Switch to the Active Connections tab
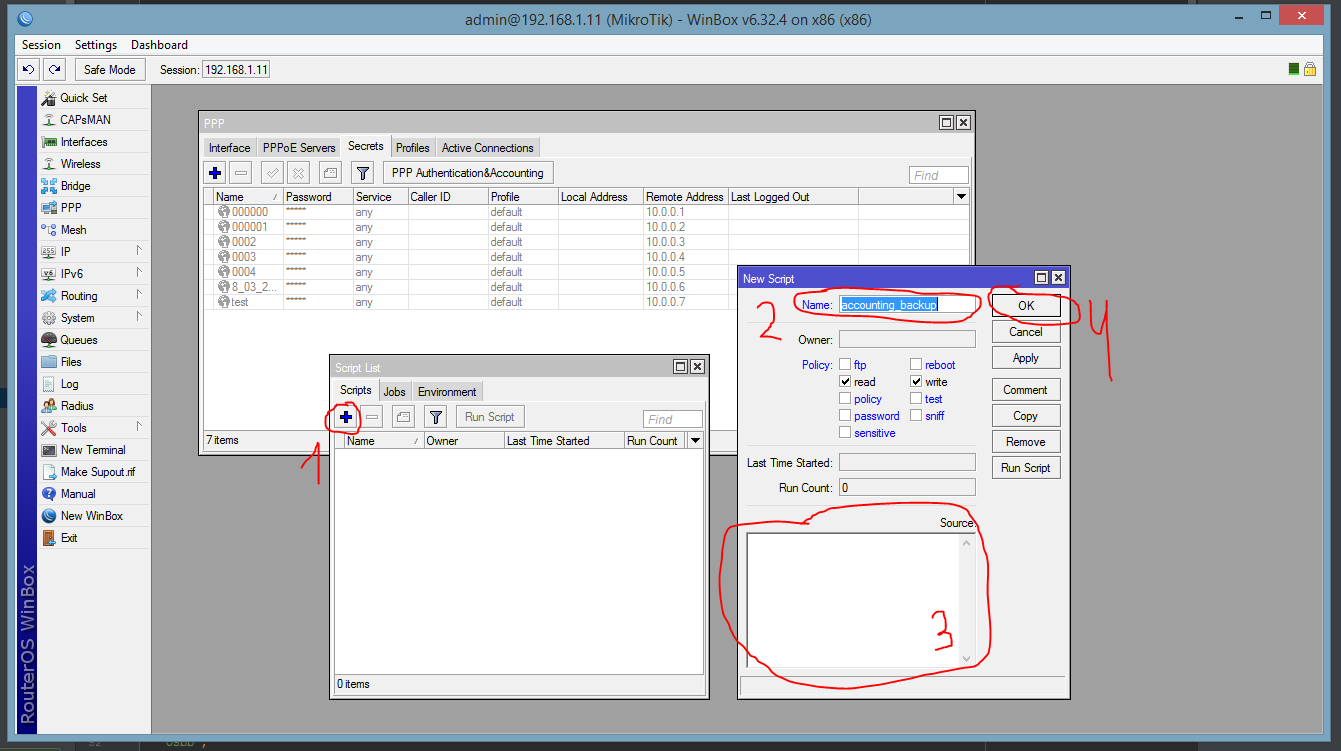Viewport: 1341px width, 751px height. coord(488,148)
